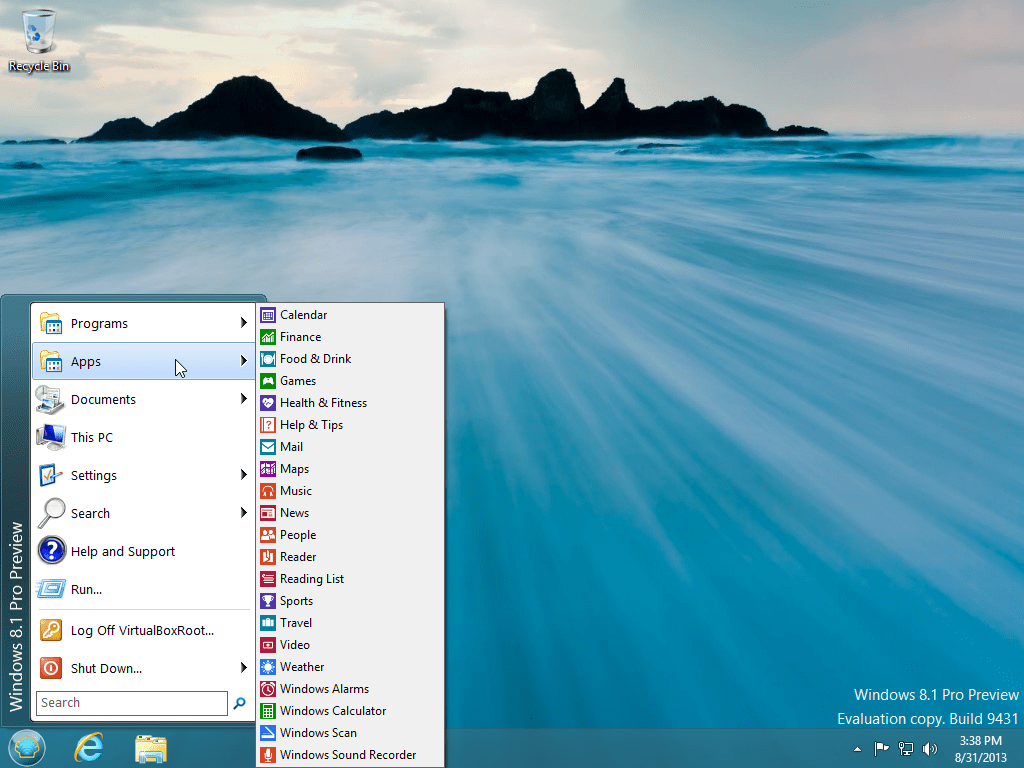Click the 'Health & Fitness' text label
The image size is (1024, 768).
(323, 403)
